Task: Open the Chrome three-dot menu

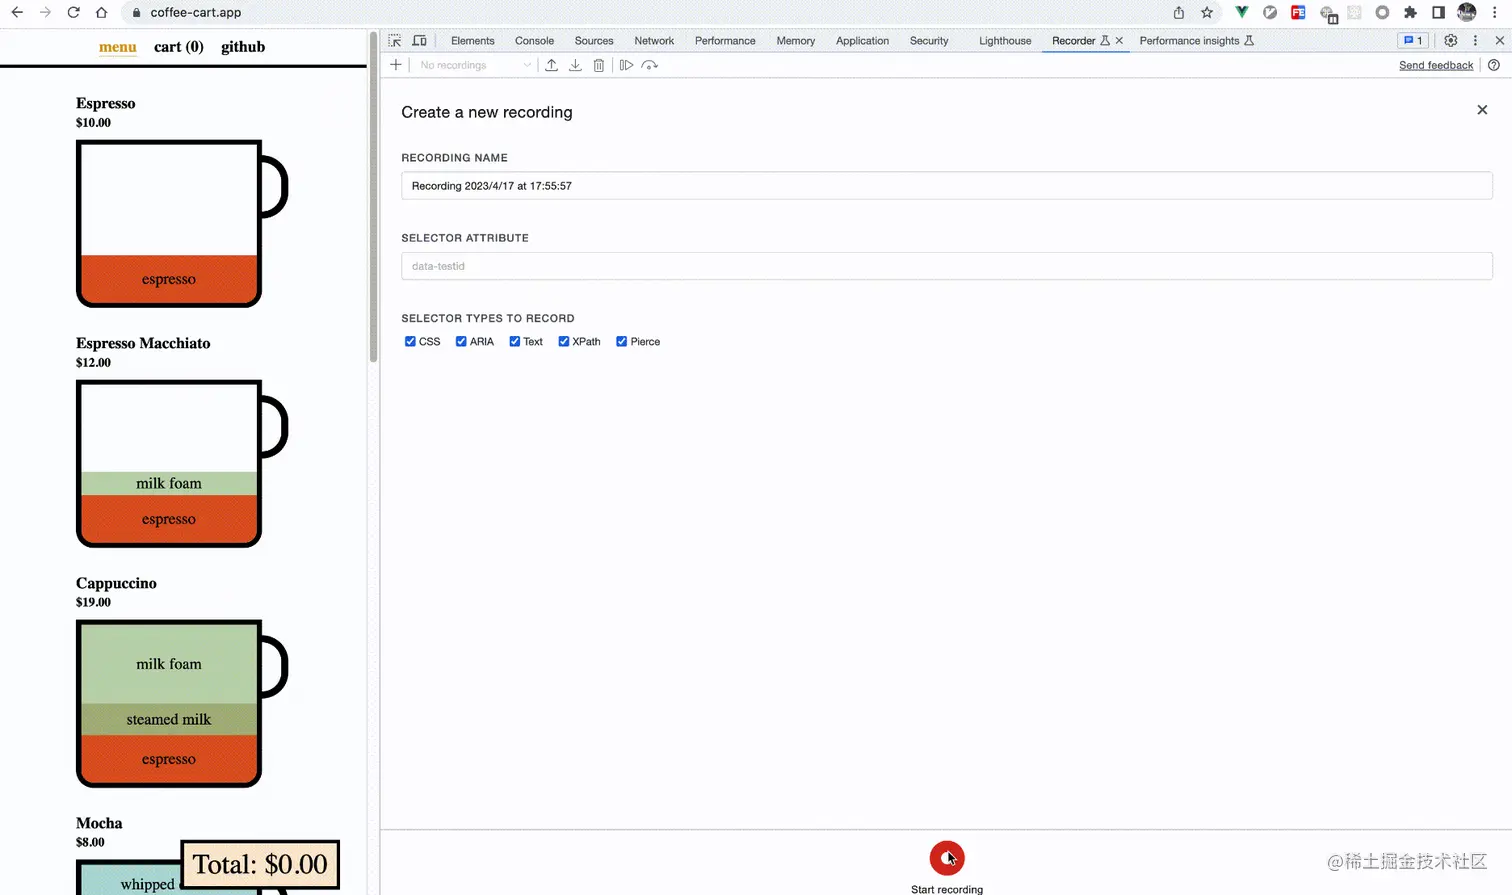Action: coord(1495,13)
